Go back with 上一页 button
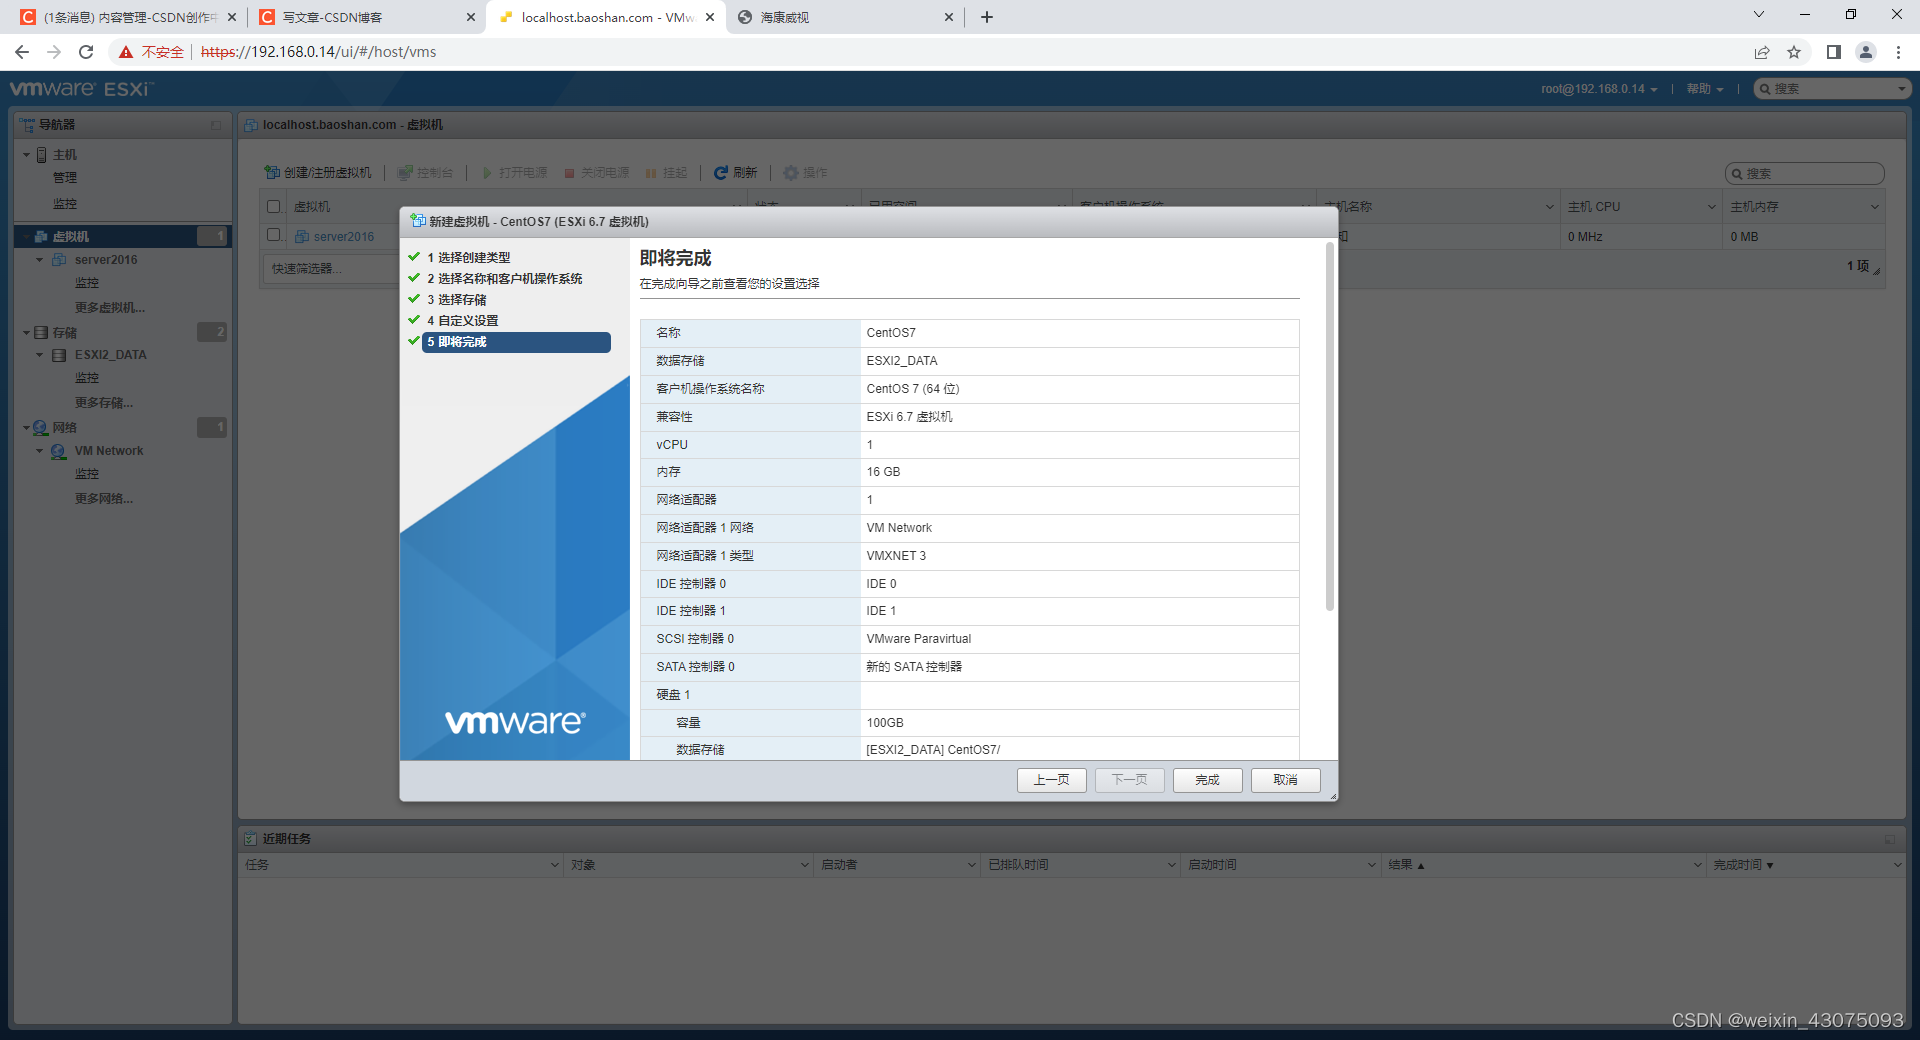This screenshot has width=1920, height=1040. [x=1051, y=780]
